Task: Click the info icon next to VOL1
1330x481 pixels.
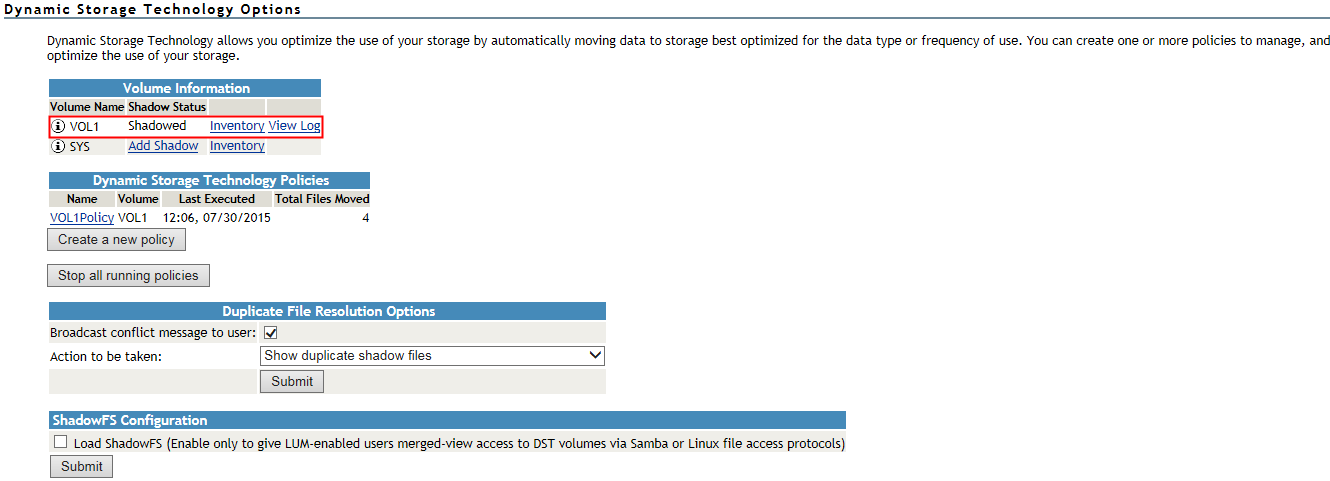Action: point(58,126)
